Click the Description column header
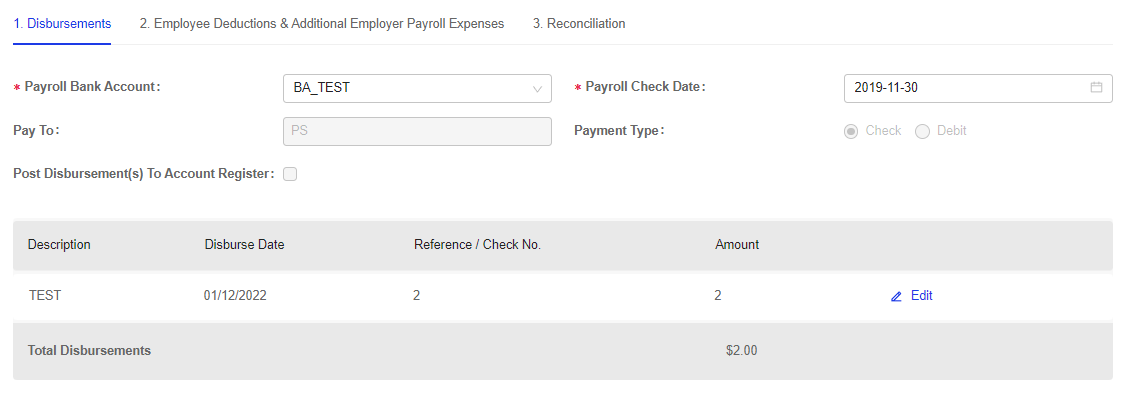Image resolution: width=1123 pixels, height=393 pixels. tap(59, 245)
